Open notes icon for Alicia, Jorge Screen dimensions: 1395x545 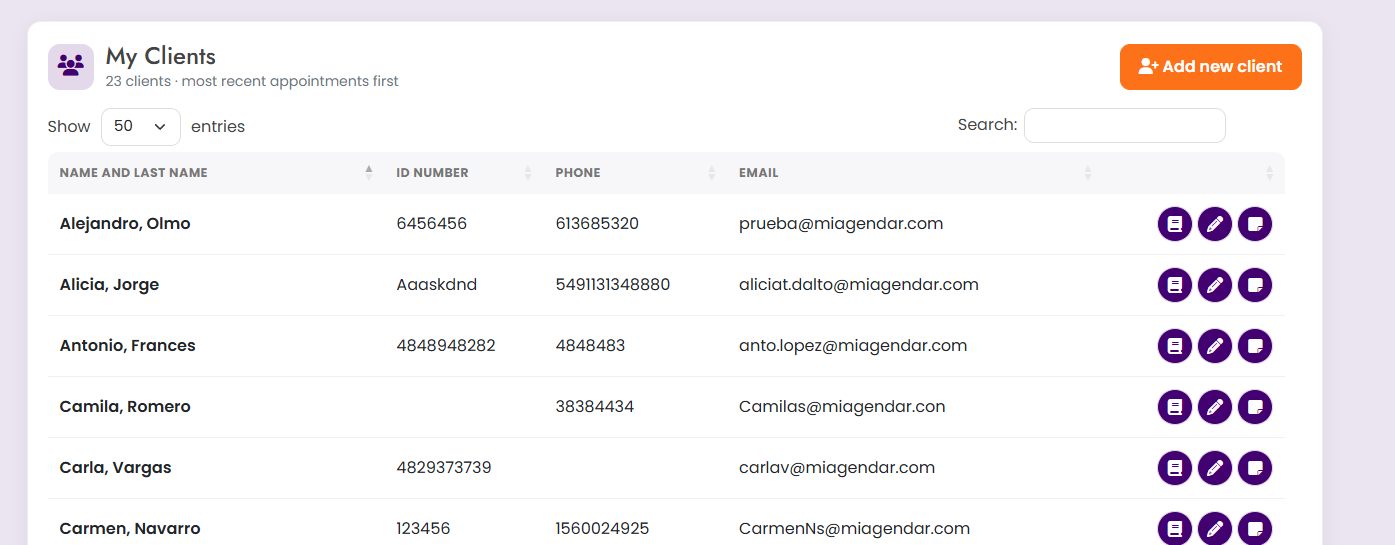click(x=1255, y=285)
